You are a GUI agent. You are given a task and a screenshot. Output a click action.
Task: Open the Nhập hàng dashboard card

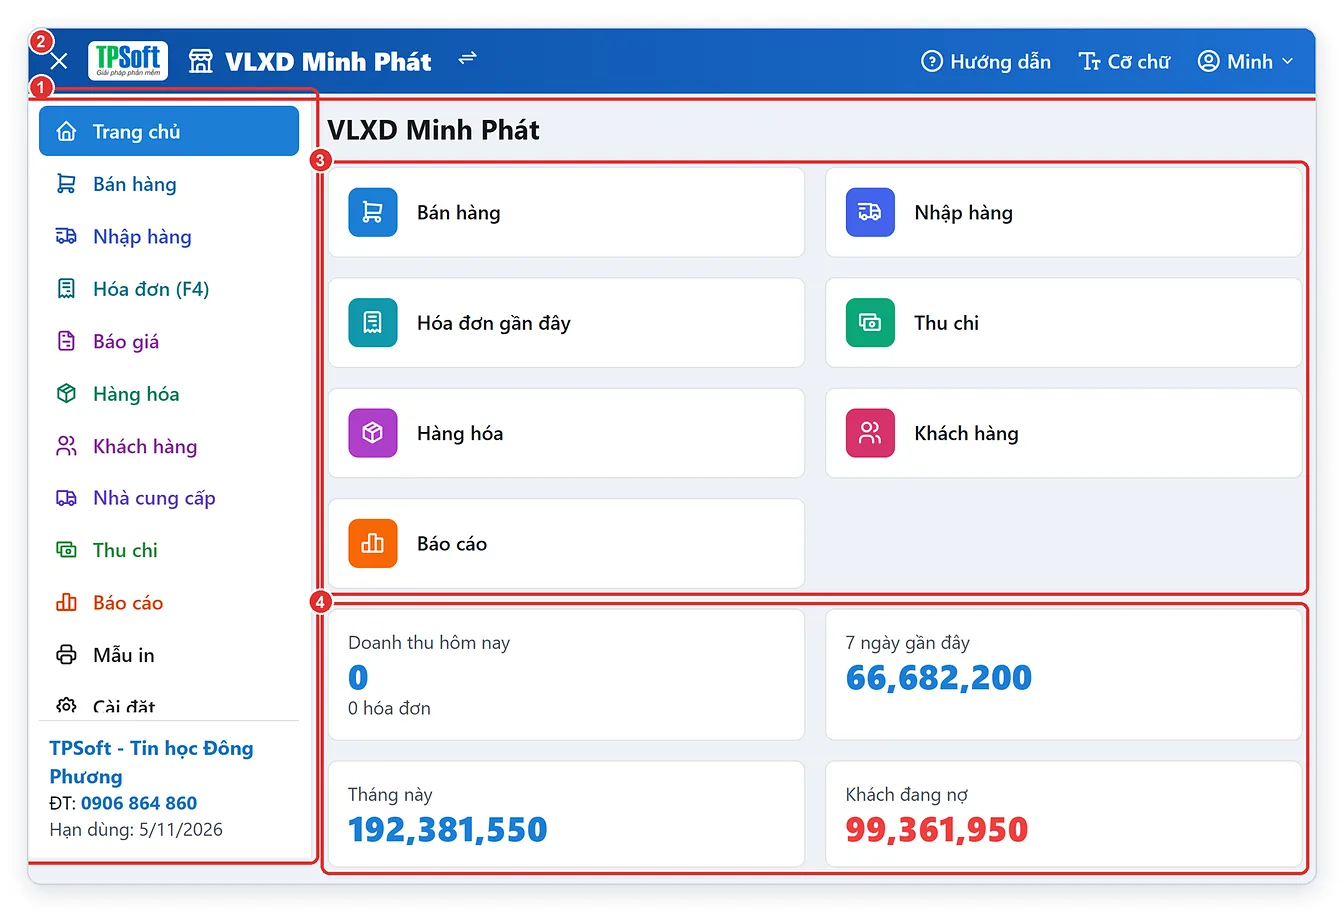click(1064, 212)
